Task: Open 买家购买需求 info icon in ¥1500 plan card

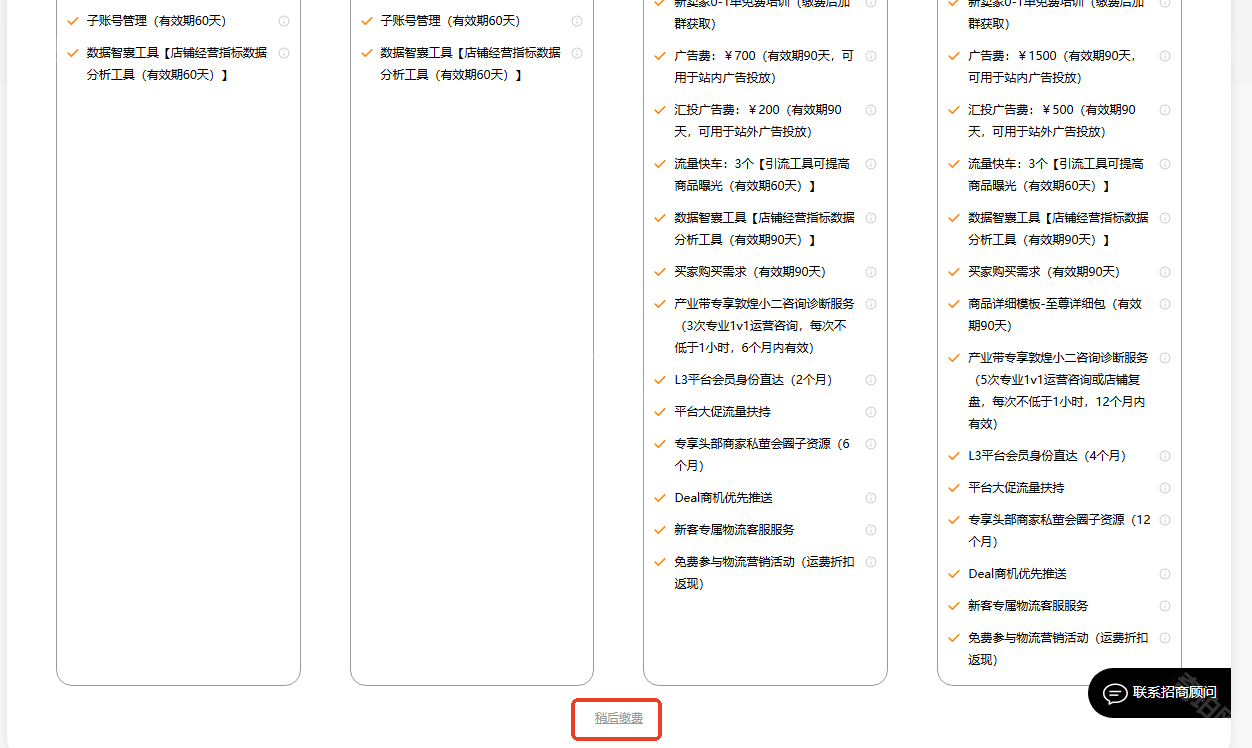Action: pos(1165,272)
